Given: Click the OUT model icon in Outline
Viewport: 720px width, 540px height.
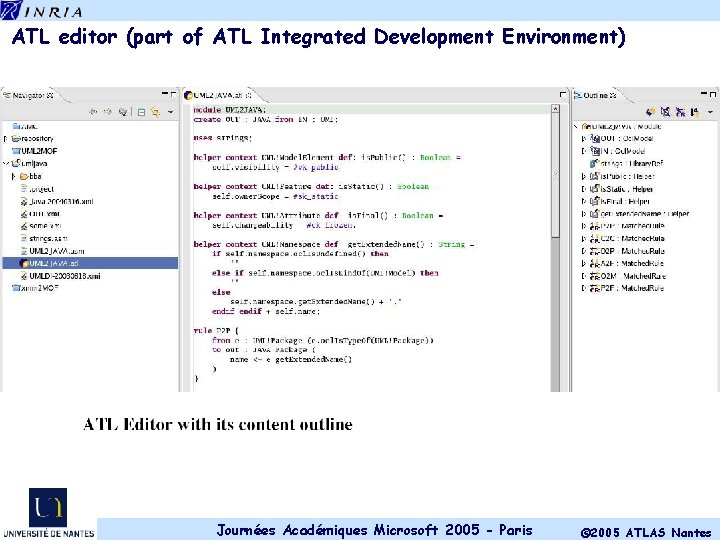Looking at the screenshot, I should 595,138.
